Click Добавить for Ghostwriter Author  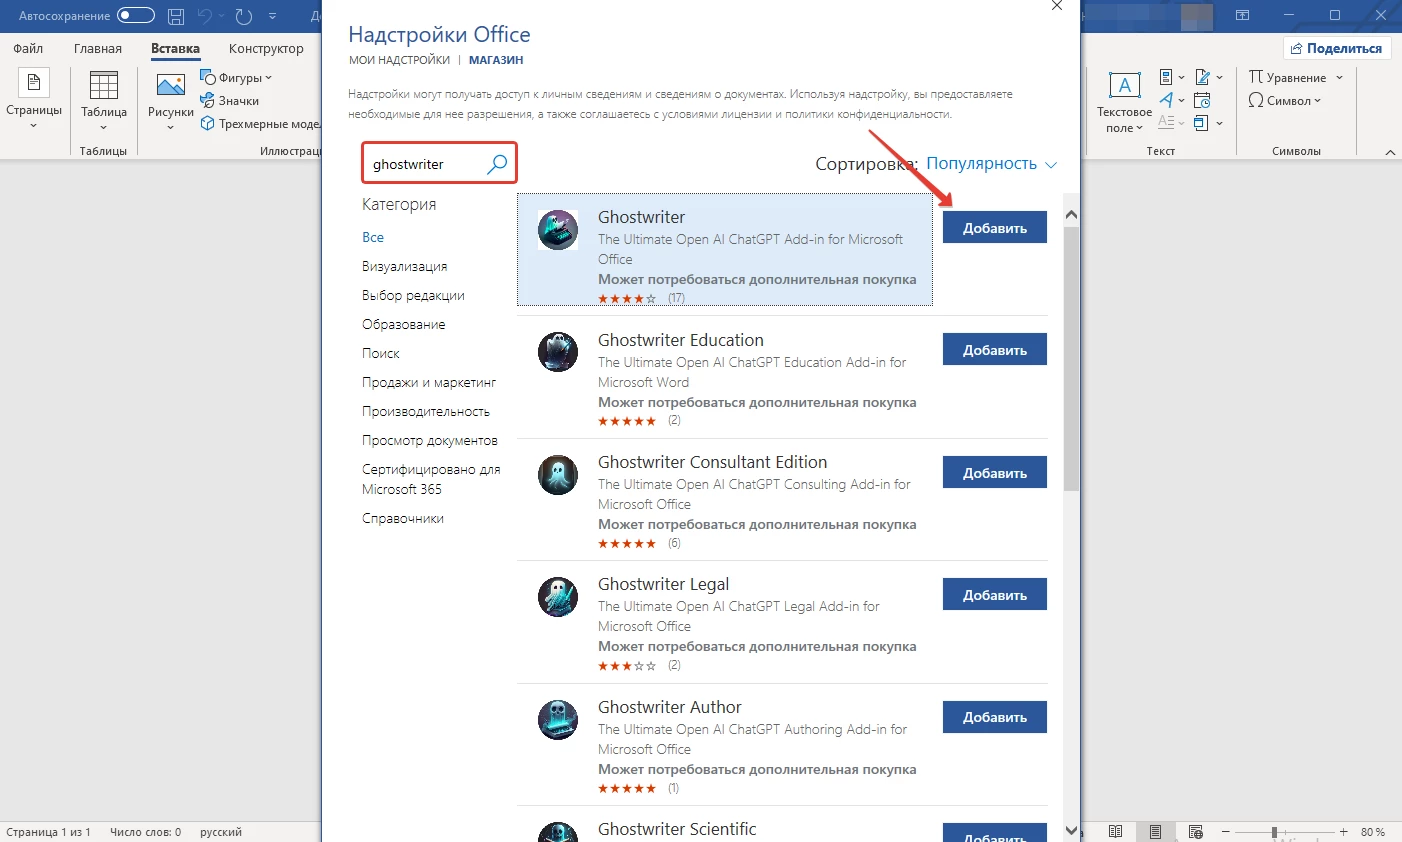pos(995,717)
